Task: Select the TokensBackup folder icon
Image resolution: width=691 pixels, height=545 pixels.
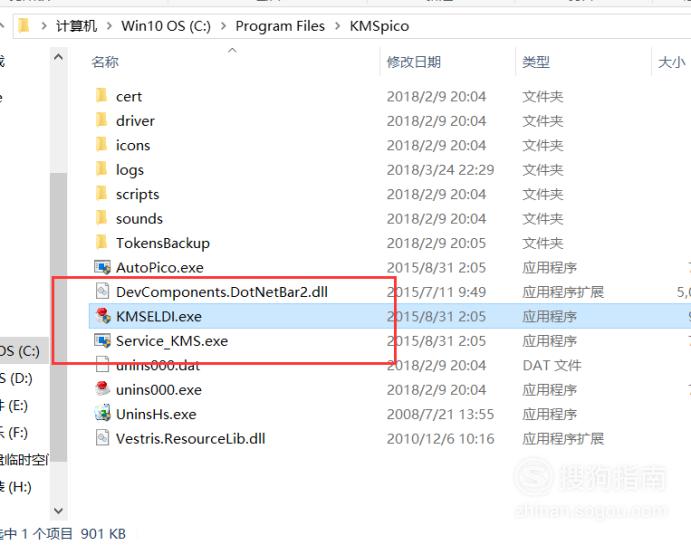Action: click(x=101, y=242)
